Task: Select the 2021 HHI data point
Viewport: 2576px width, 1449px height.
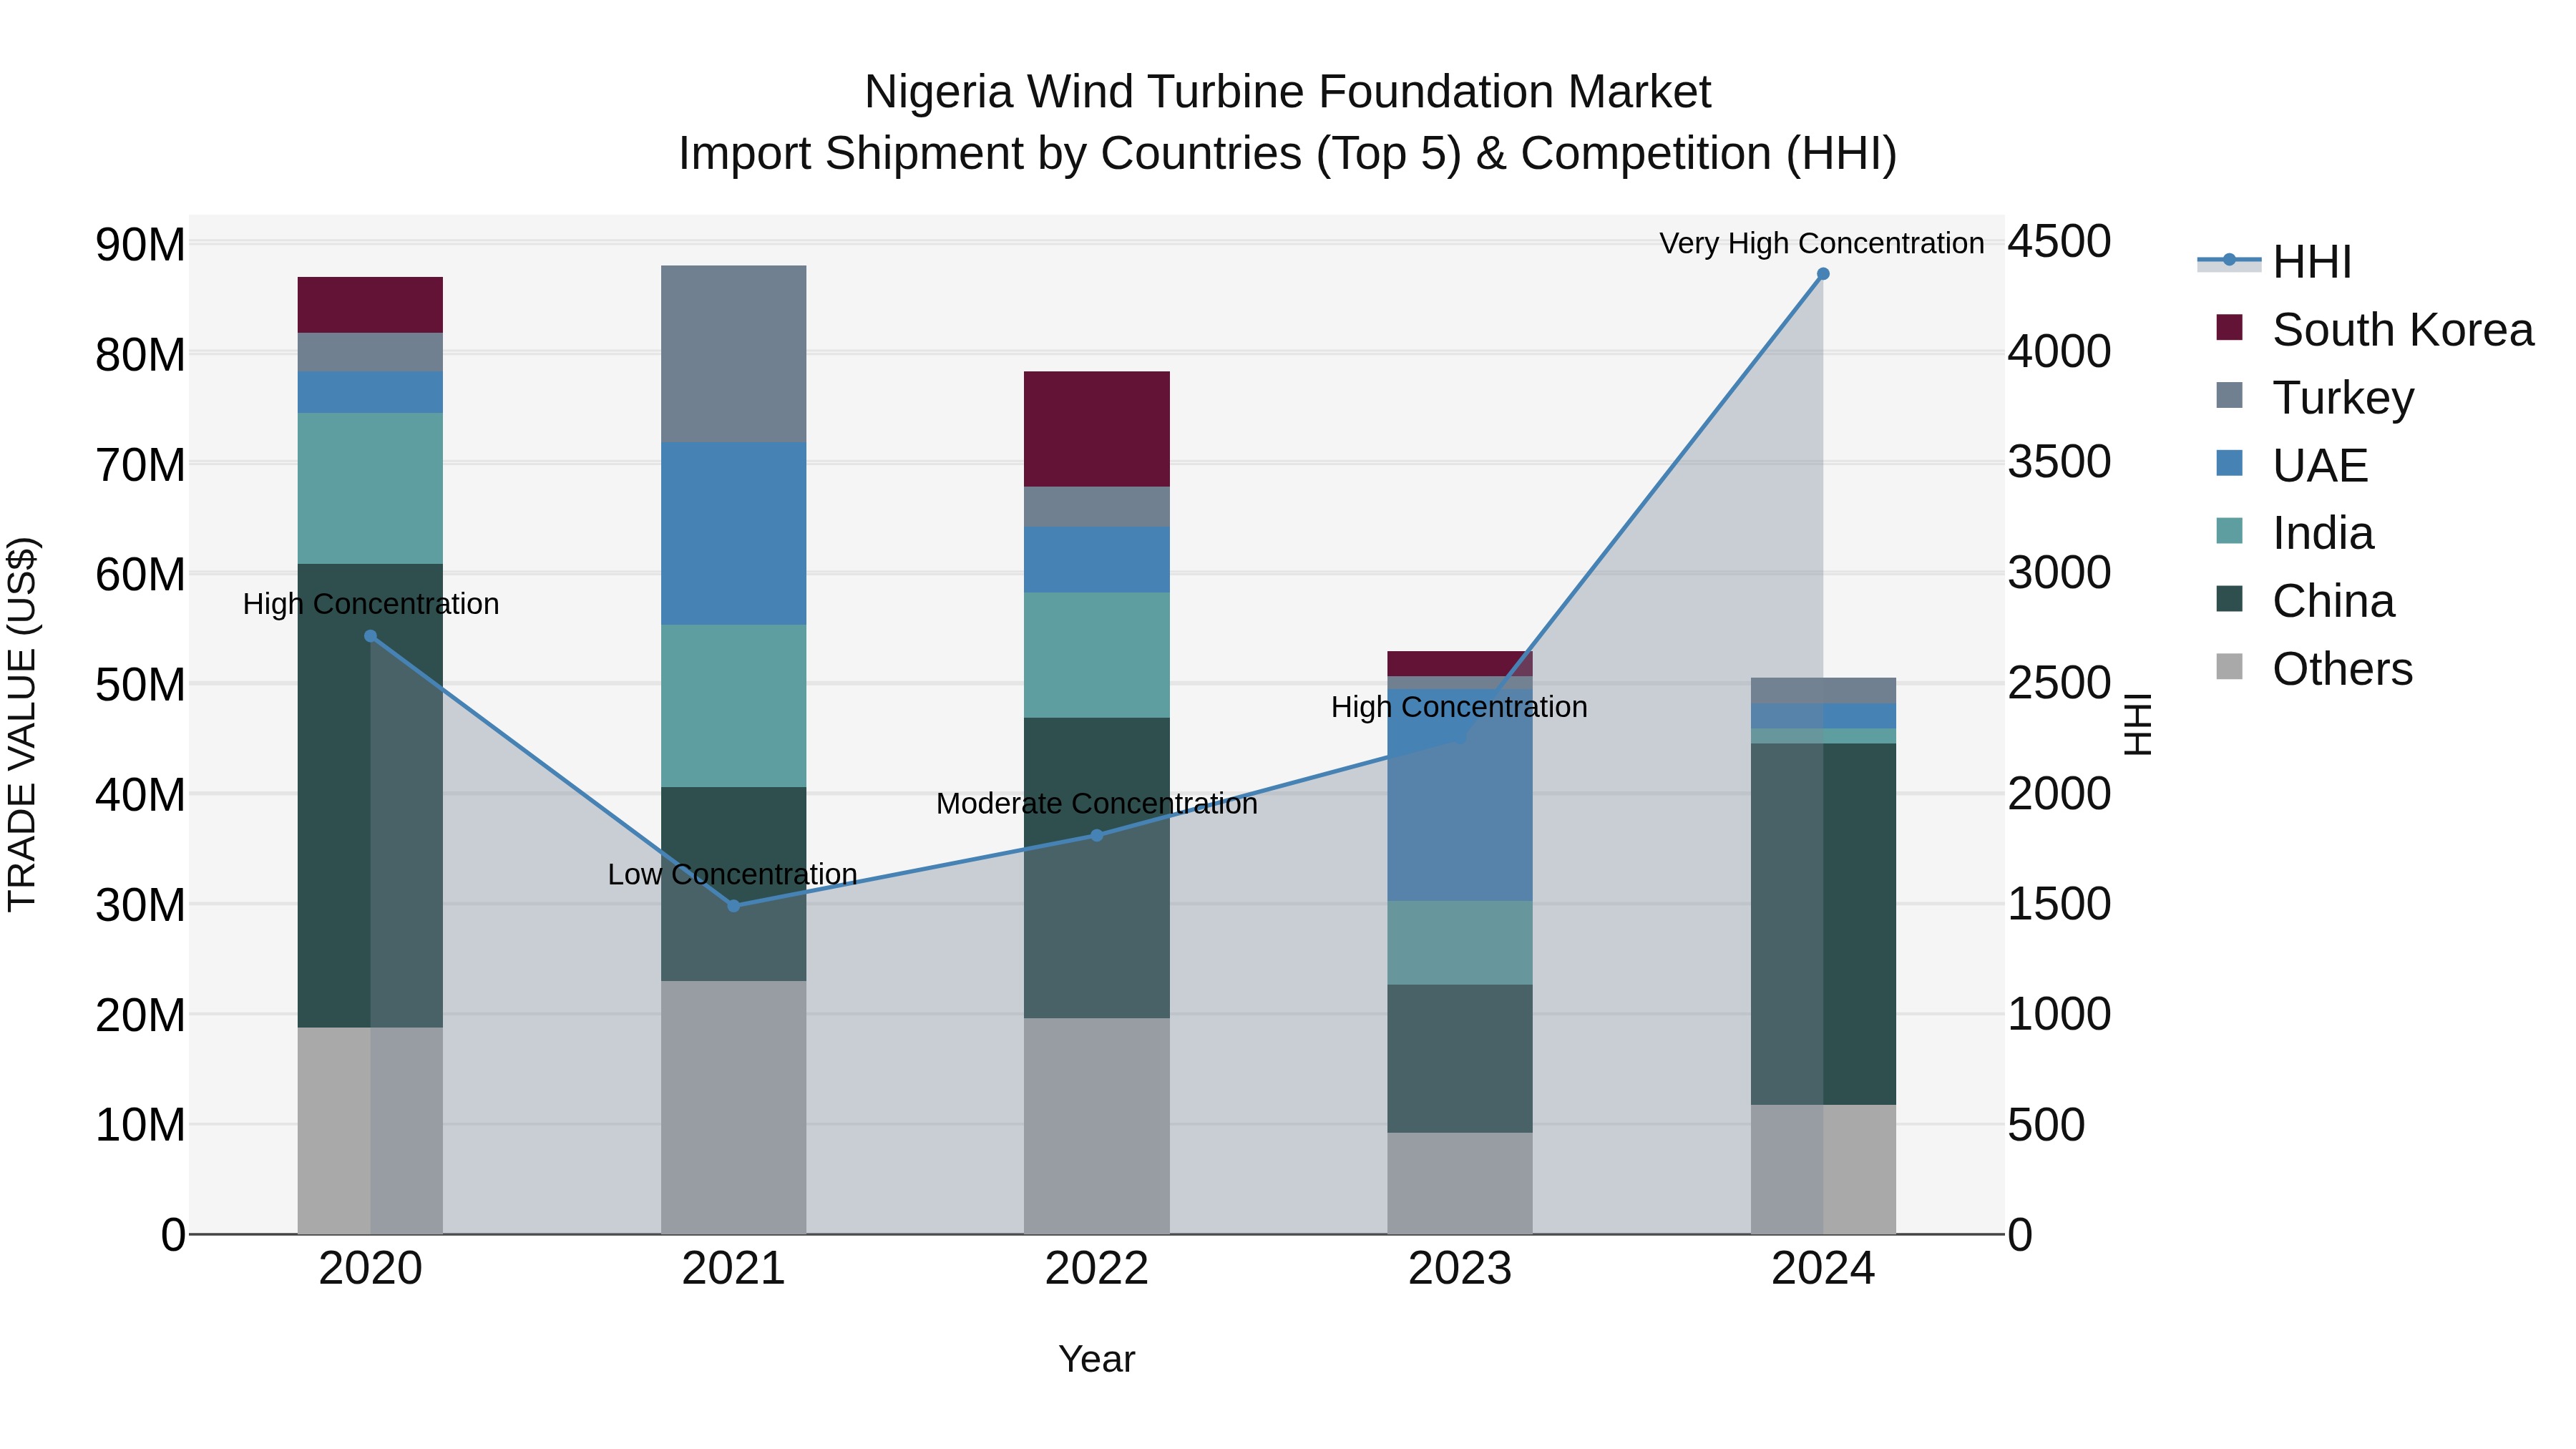Action: pos(733,906)
